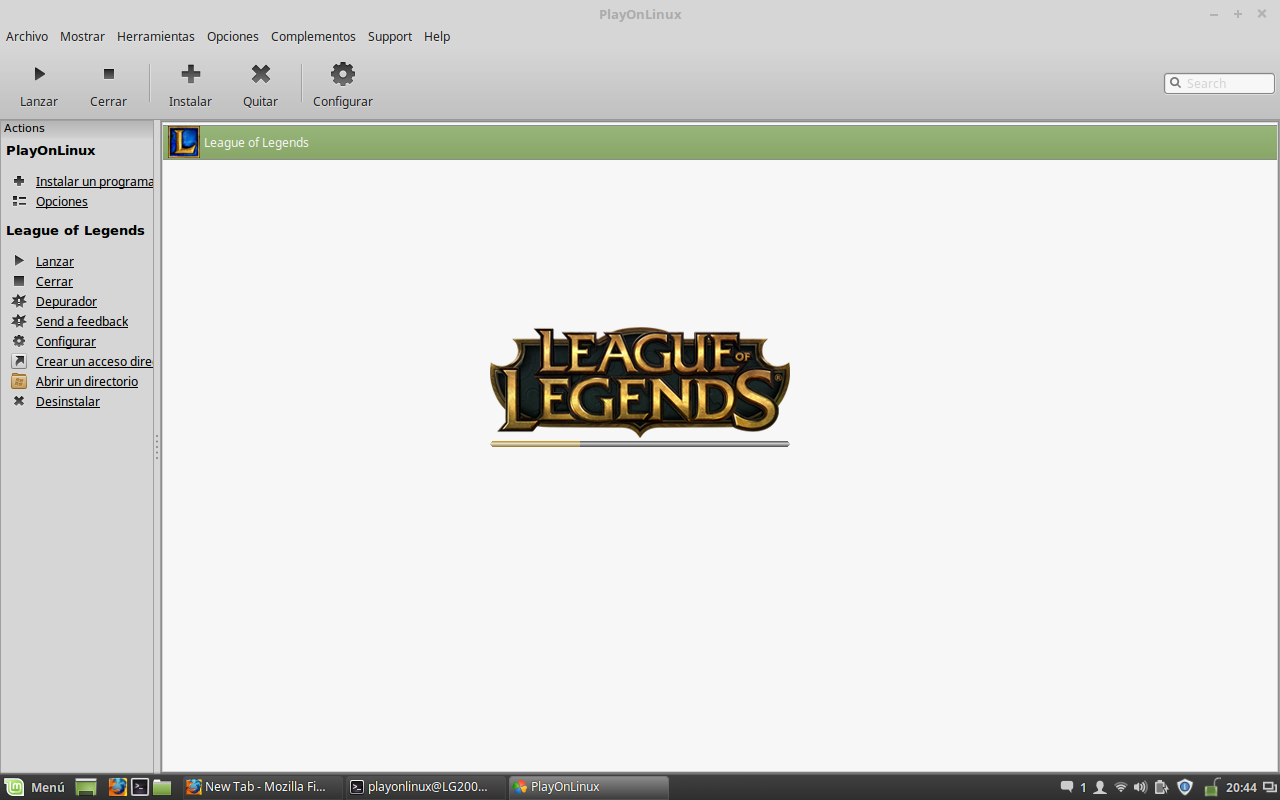The image size is (1280, 800).
Task: Switch to New Tab - Mozilla Firefox window
Action: click(x=262, y=787)
